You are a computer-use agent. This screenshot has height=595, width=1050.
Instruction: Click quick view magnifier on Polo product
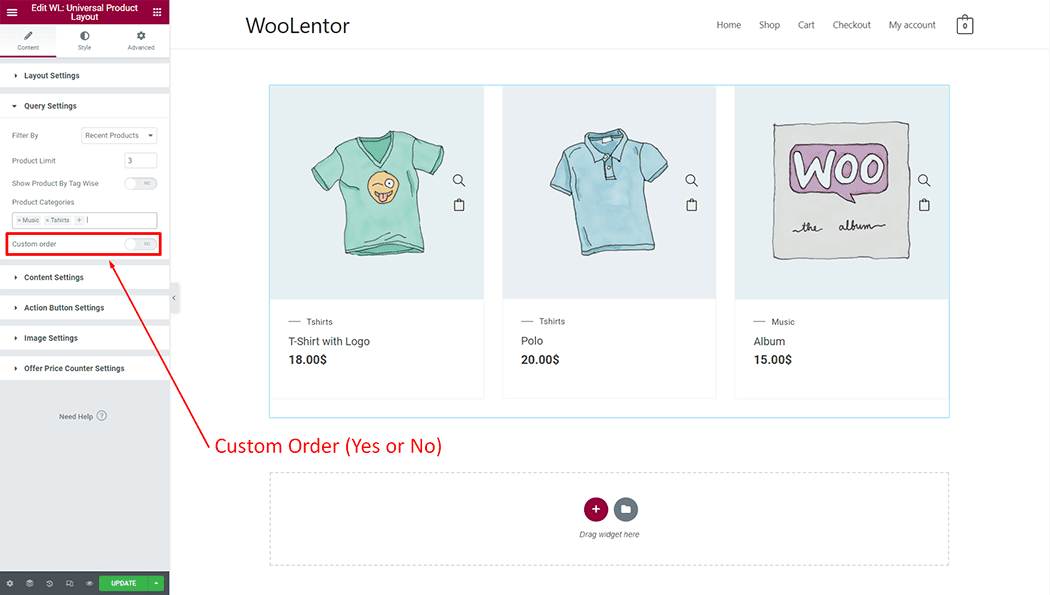click(691, 181)
